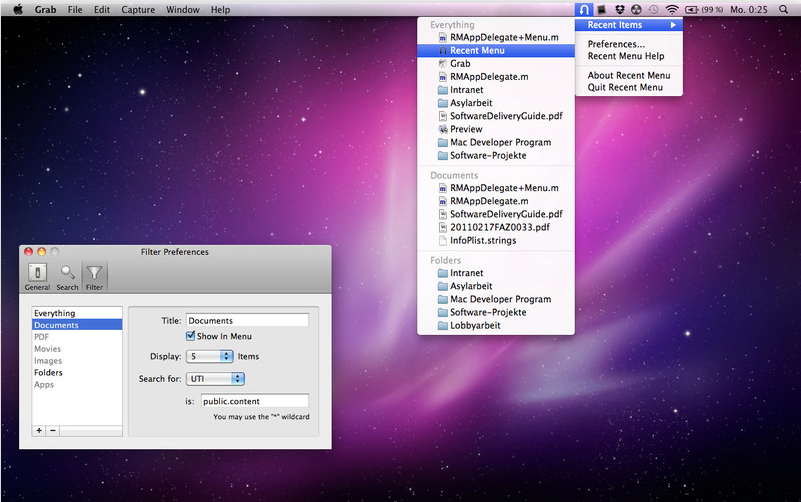Select Everything in filter list
The height and width of the screenshot is (502, 801).
[77, 313]
